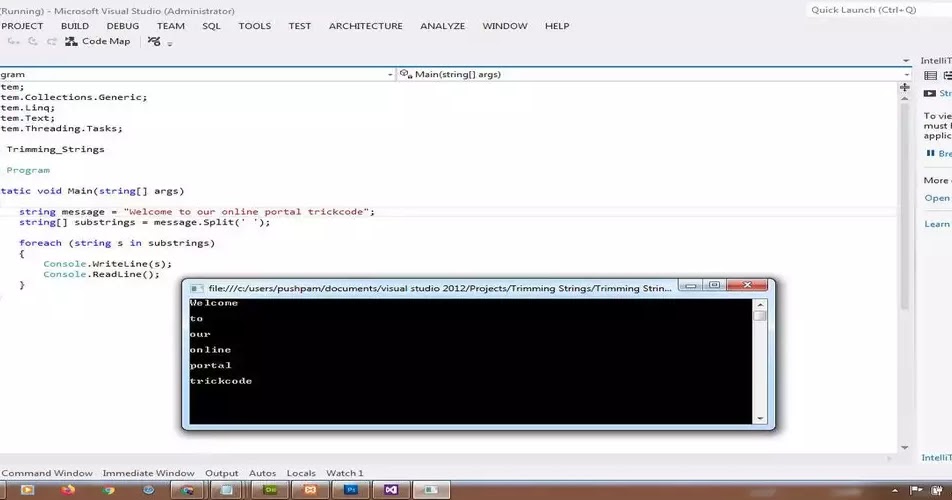Open the WINDOW menu

[505, 26]
